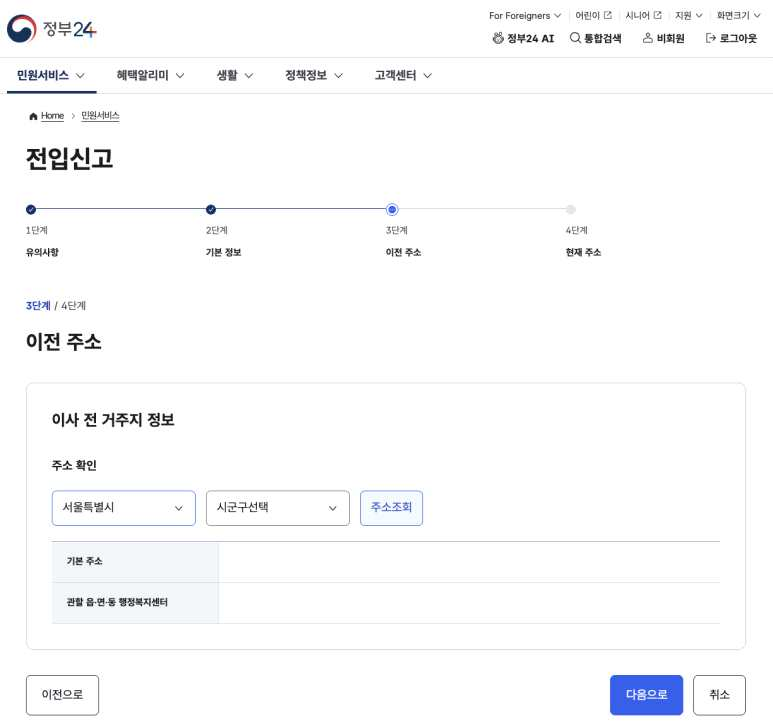
Task: Open the 시니어 external site link
Action: (643, 15)
